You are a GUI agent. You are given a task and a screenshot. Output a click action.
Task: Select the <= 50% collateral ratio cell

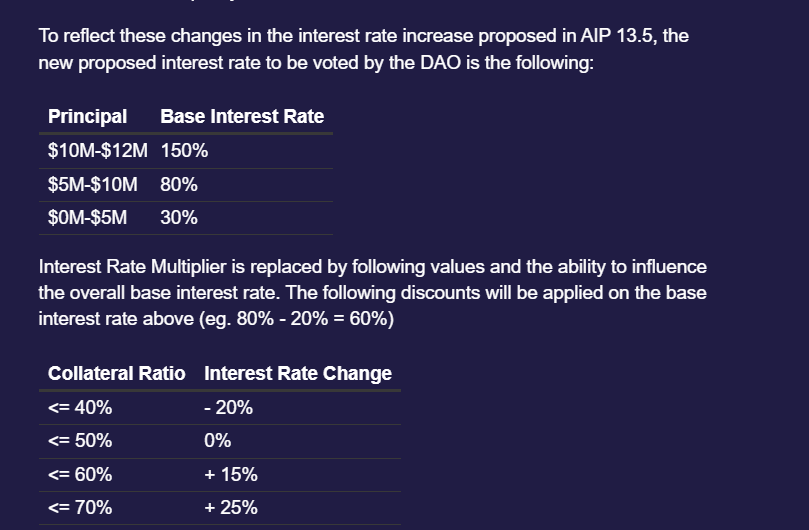tap(80, 441)
